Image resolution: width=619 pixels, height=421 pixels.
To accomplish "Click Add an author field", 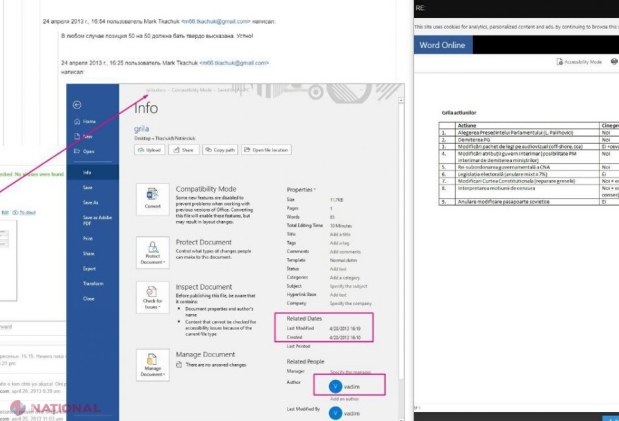I will pos(344,399).
